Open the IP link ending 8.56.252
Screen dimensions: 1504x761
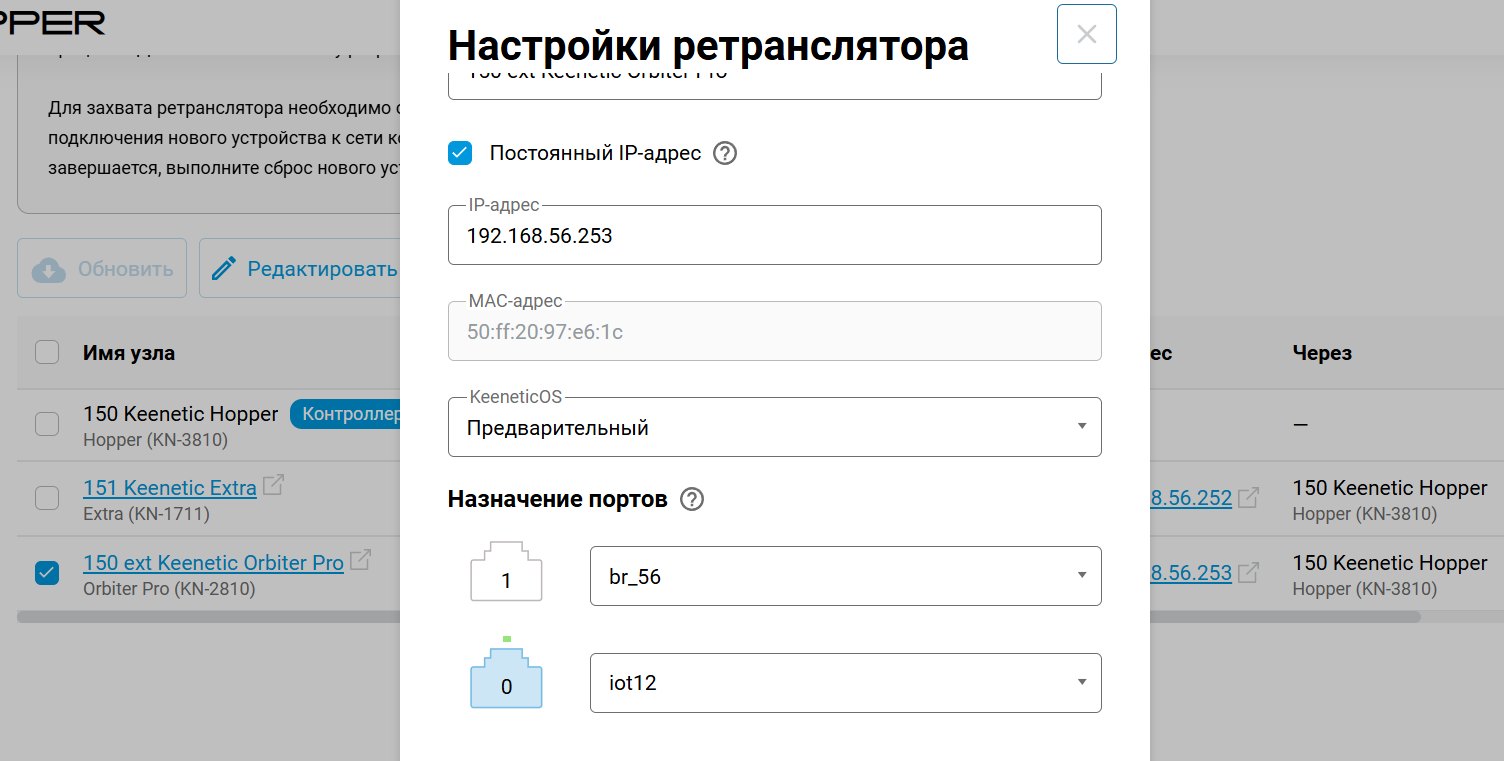click(1190, 498)
